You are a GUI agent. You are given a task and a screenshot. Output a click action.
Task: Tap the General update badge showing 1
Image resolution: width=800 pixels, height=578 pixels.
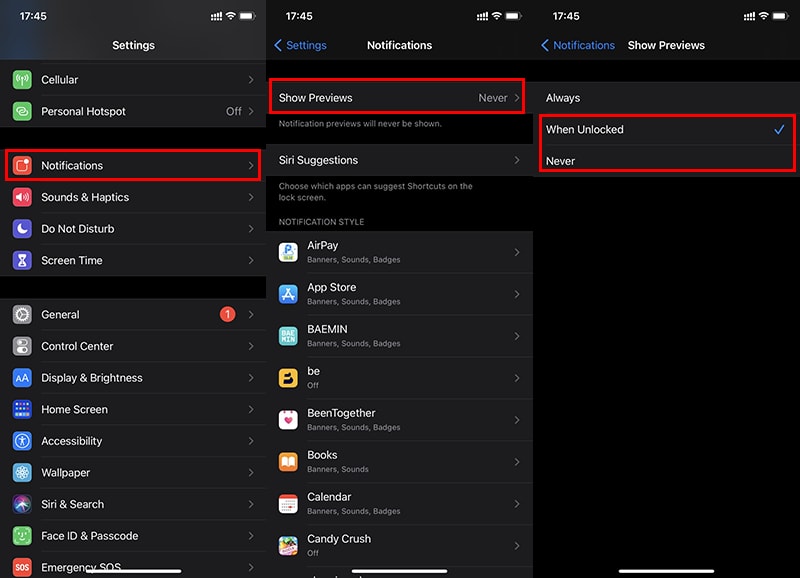(228, 314)
